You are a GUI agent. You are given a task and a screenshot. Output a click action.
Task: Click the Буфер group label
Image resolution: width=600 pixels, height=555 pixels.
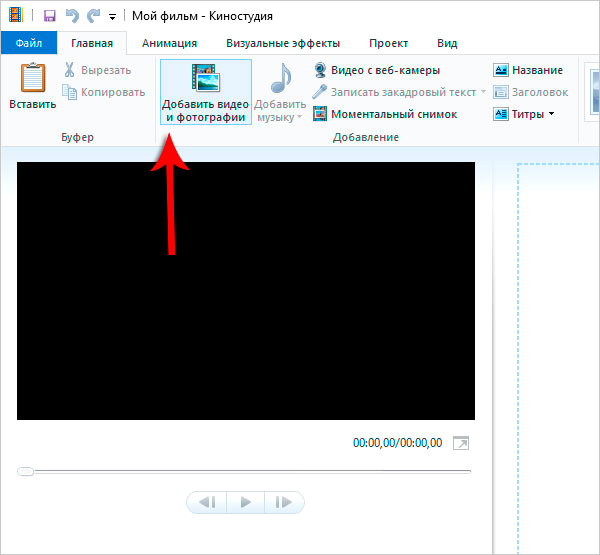click(77, 137)
